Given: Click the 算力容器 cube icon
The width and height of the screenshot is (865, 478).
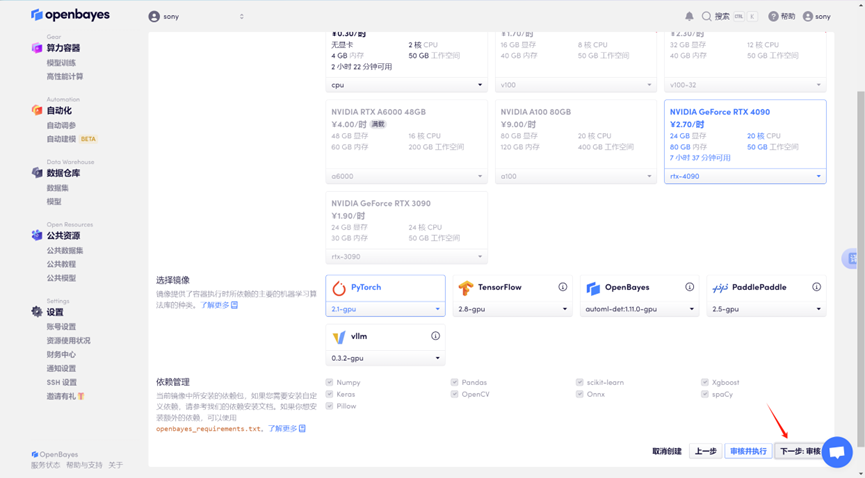Looking at the screenshot, I should click(37, 48).
